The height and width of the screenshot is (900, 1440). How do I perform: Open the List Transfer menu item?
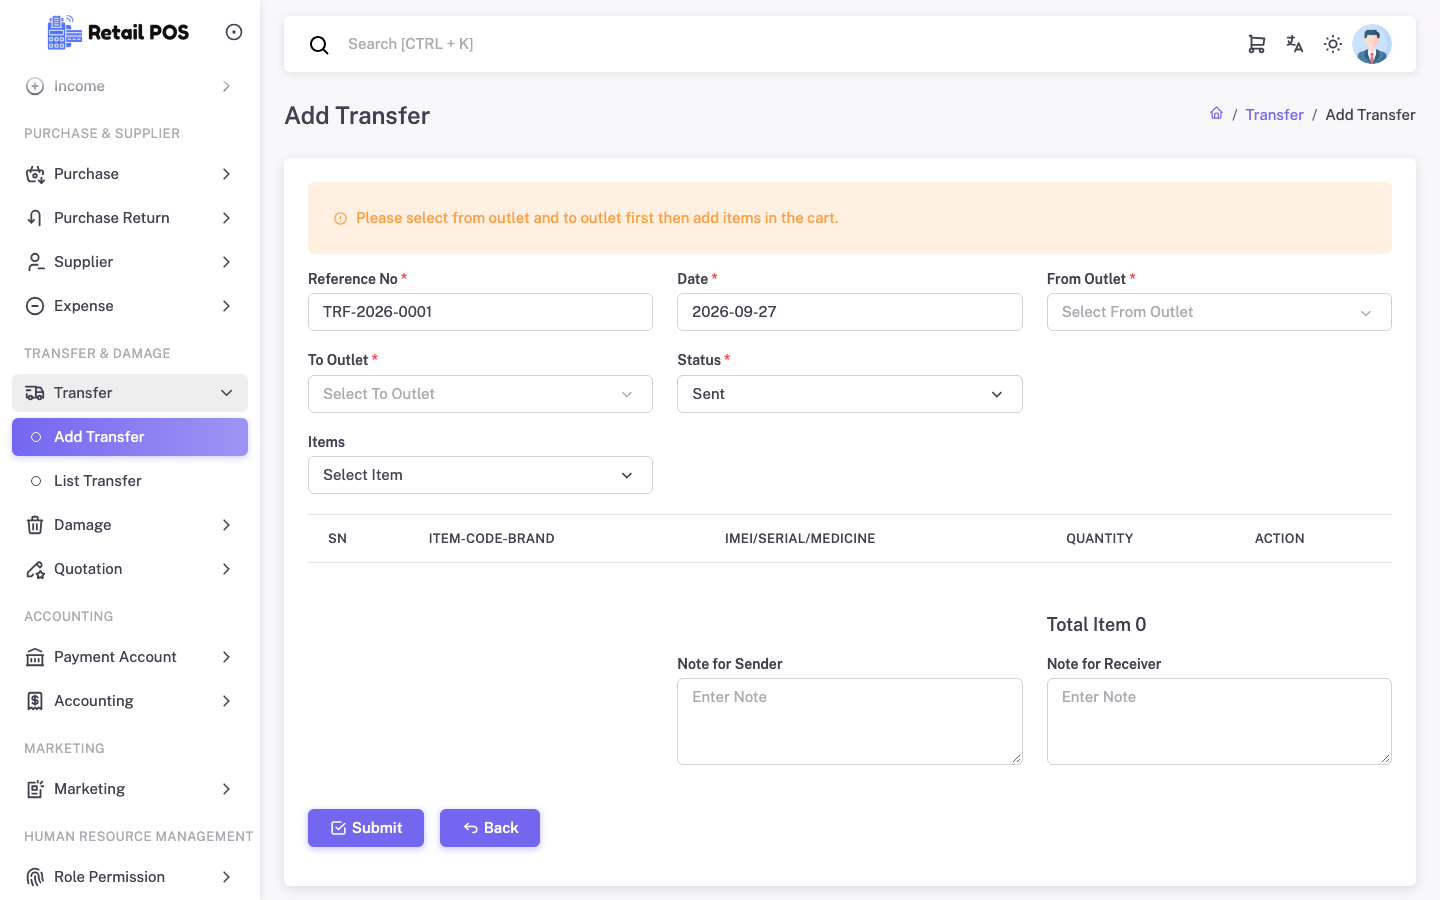click(x=130, y=481)
